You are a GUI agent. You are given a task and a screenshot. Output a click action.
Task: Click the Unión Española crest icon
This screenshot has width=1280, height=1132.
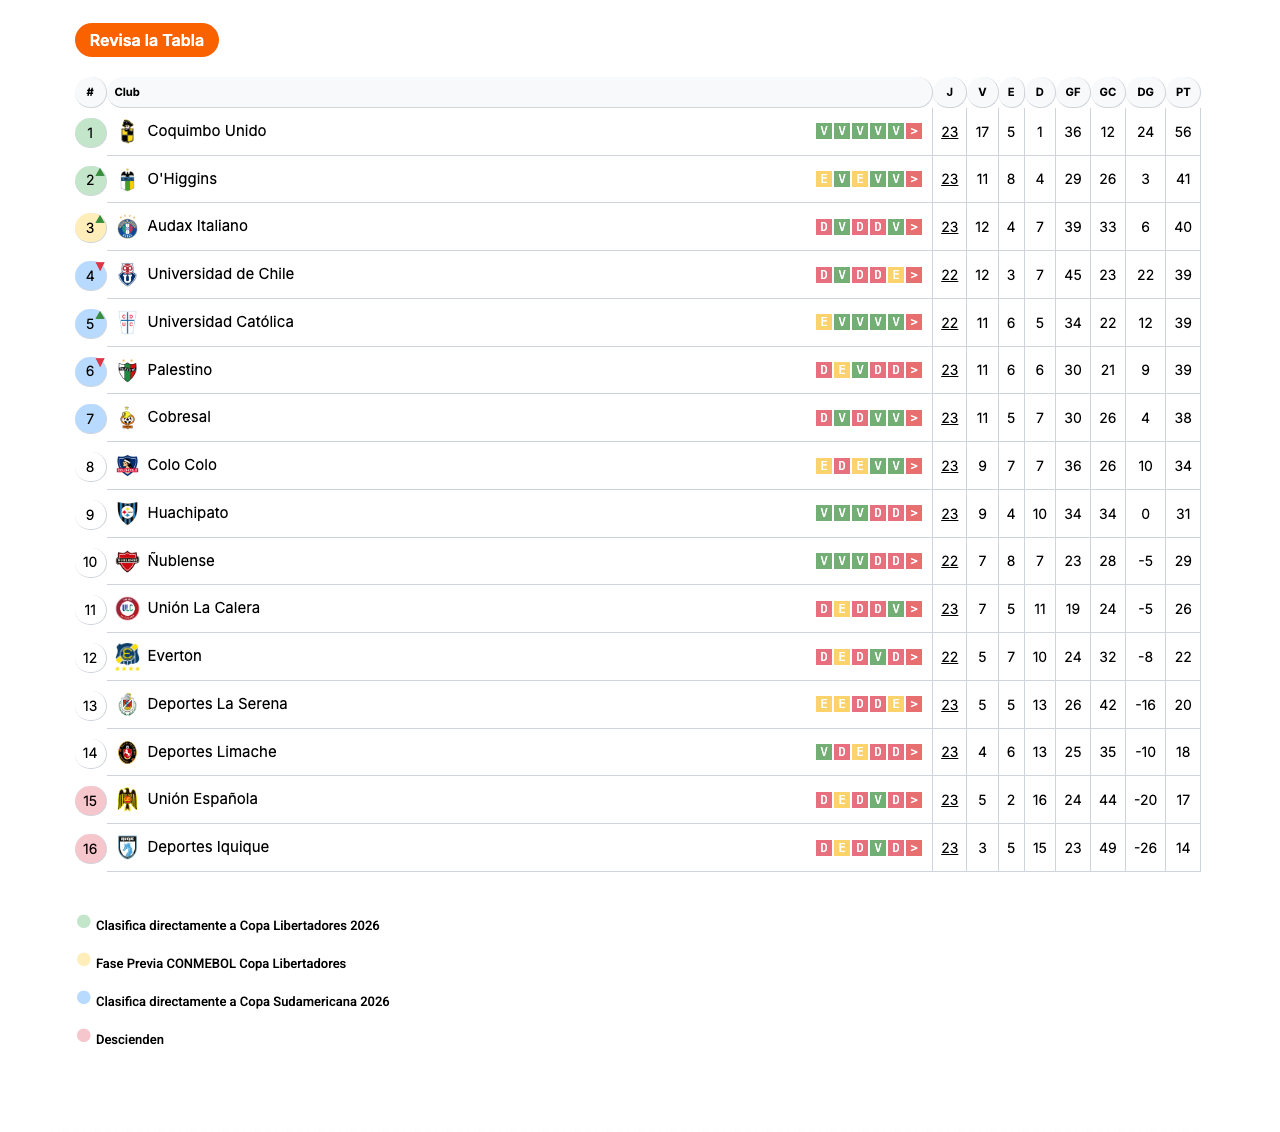coord(127,800)
